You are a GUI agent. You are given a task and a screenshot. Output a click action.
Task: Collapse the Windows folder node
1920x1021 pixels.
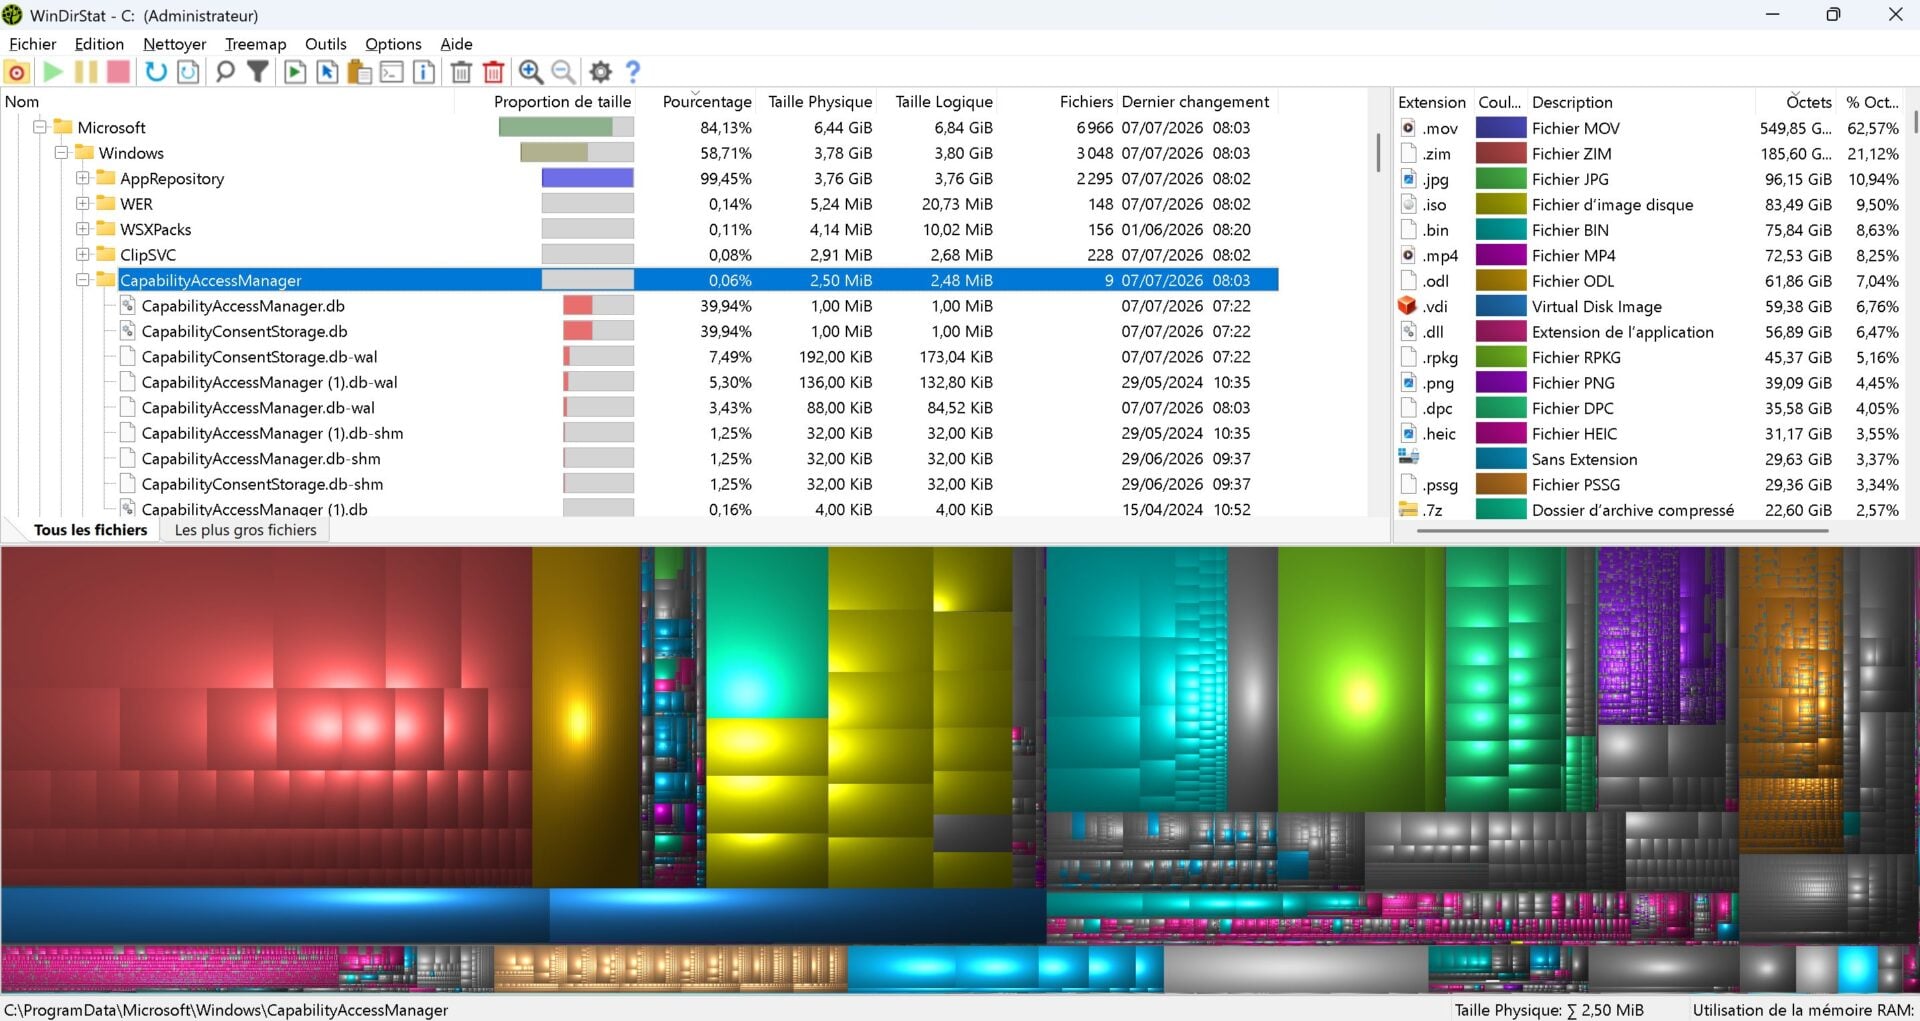click(62, 153)
